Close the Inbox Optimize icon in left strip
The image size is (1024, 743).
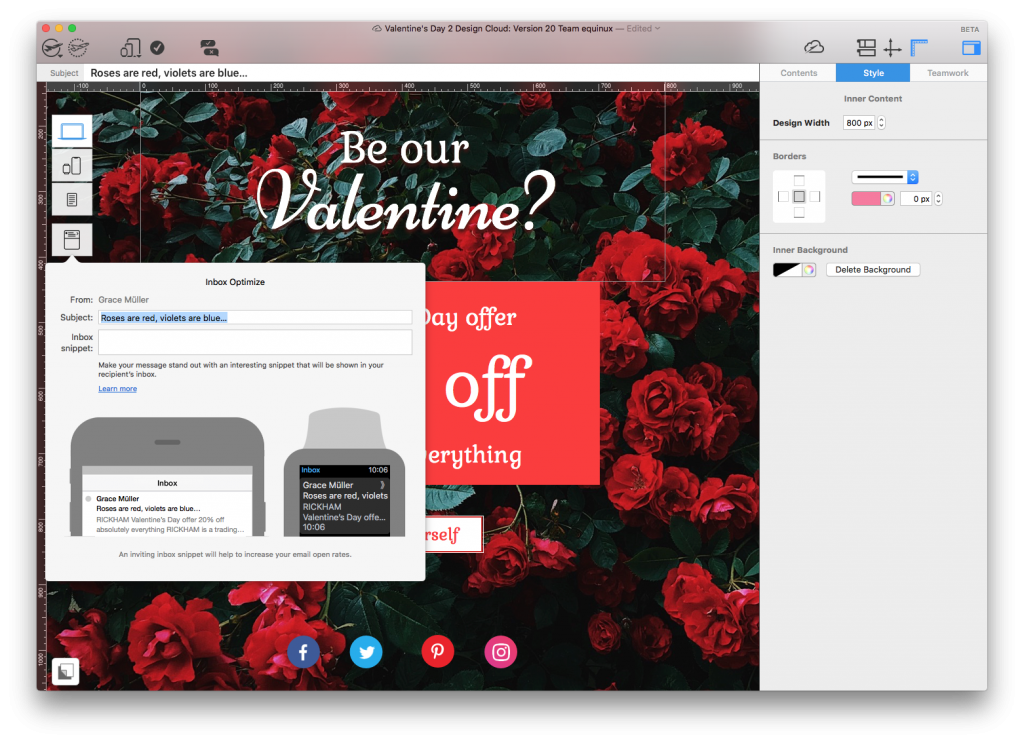(x=72, y=240)
